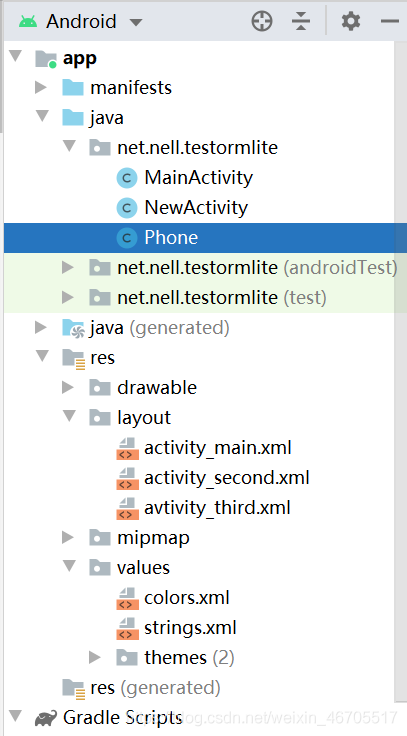Image resolution: width=407 pixels, height=736 pixels.
Task: Open the Android view dropdown
Action: coord(80,22)
